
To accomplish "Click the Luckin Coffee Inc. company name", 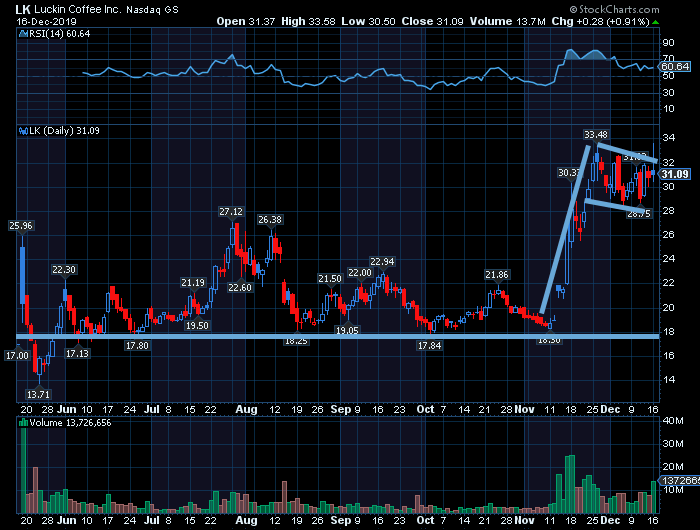I will pyautogui.click(x=77, y=9).
